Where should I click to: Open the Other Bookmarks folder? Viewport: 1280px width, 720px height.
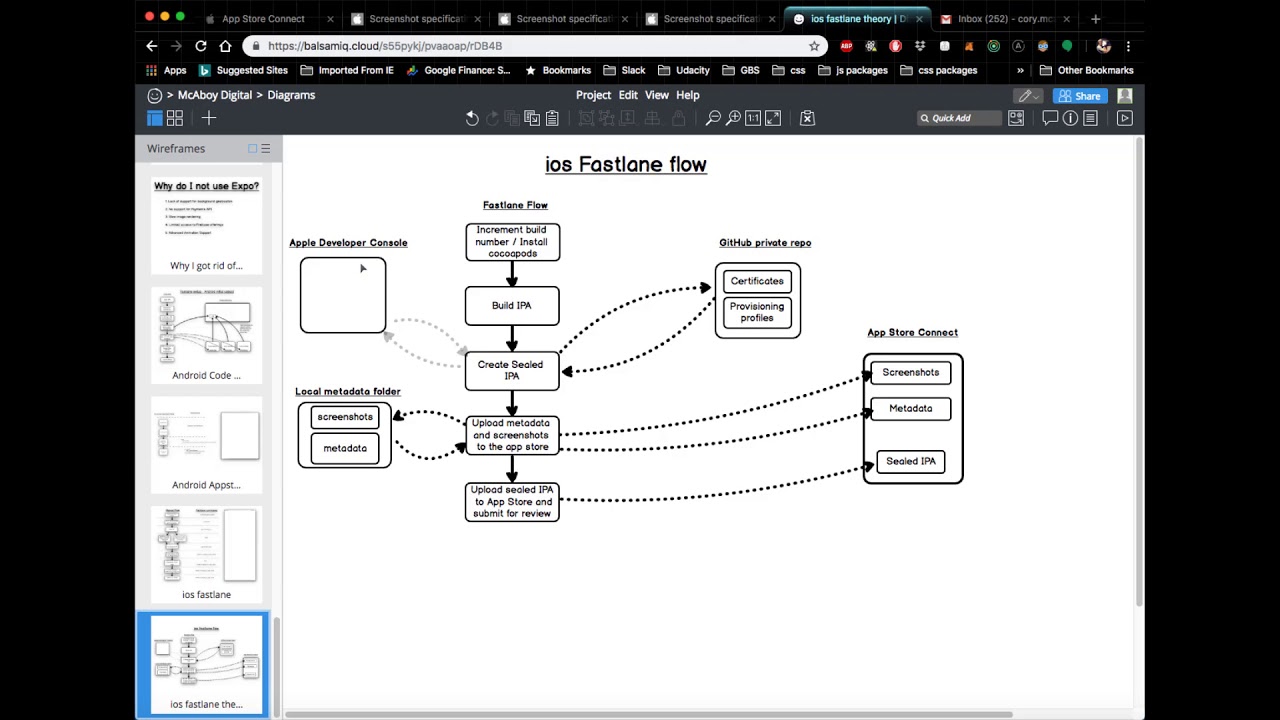coord(1086,70)
